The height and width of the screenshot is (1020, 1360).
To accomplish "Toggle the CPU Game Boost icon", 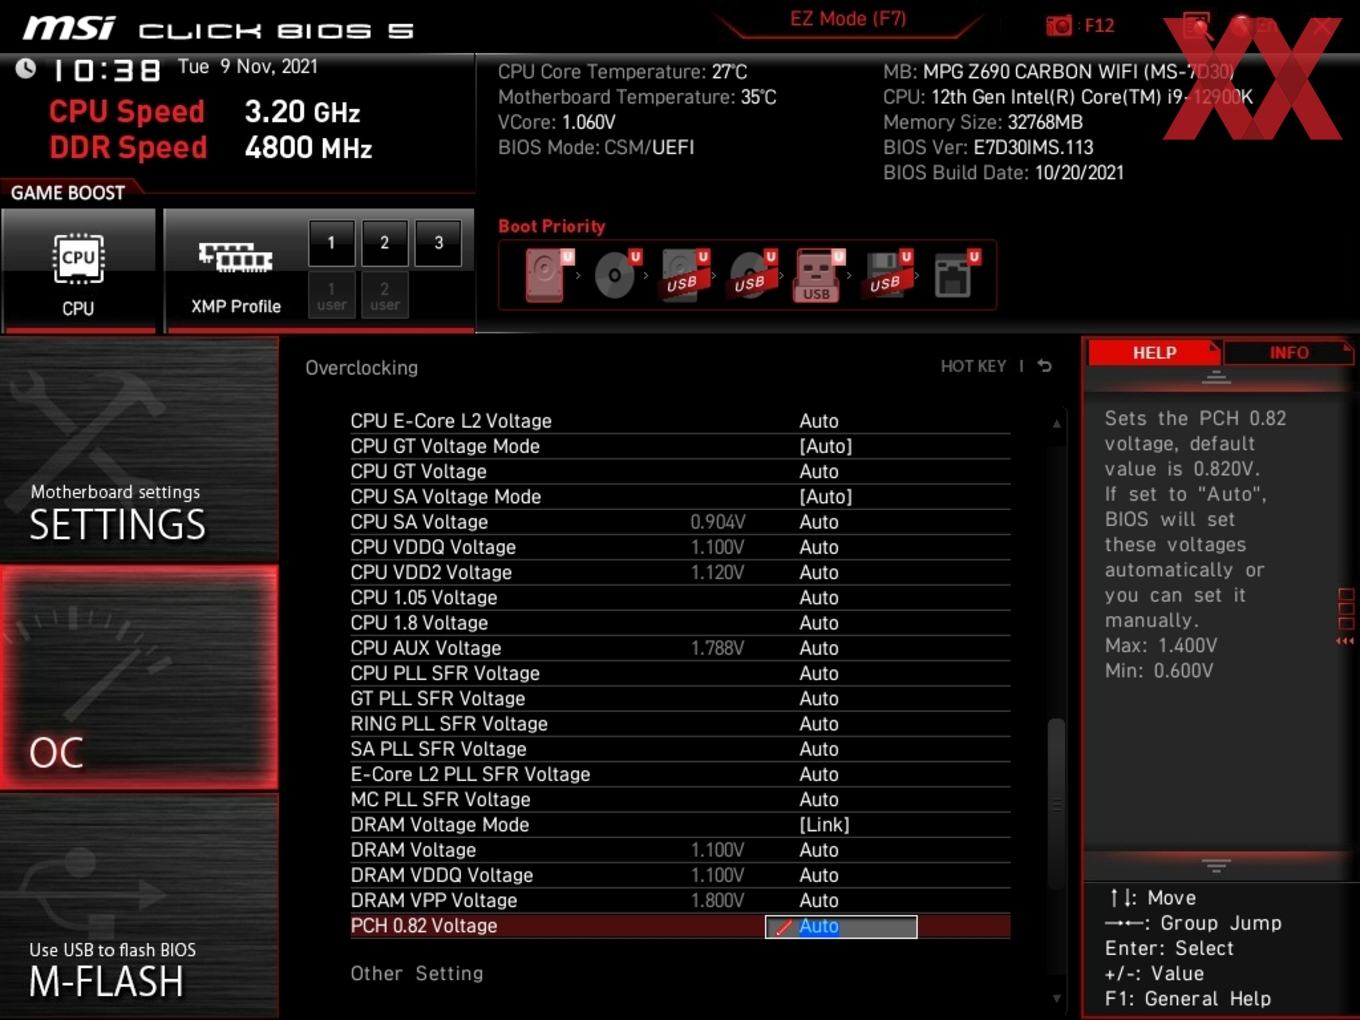I will pyautogui.click(x=78, y=270).
